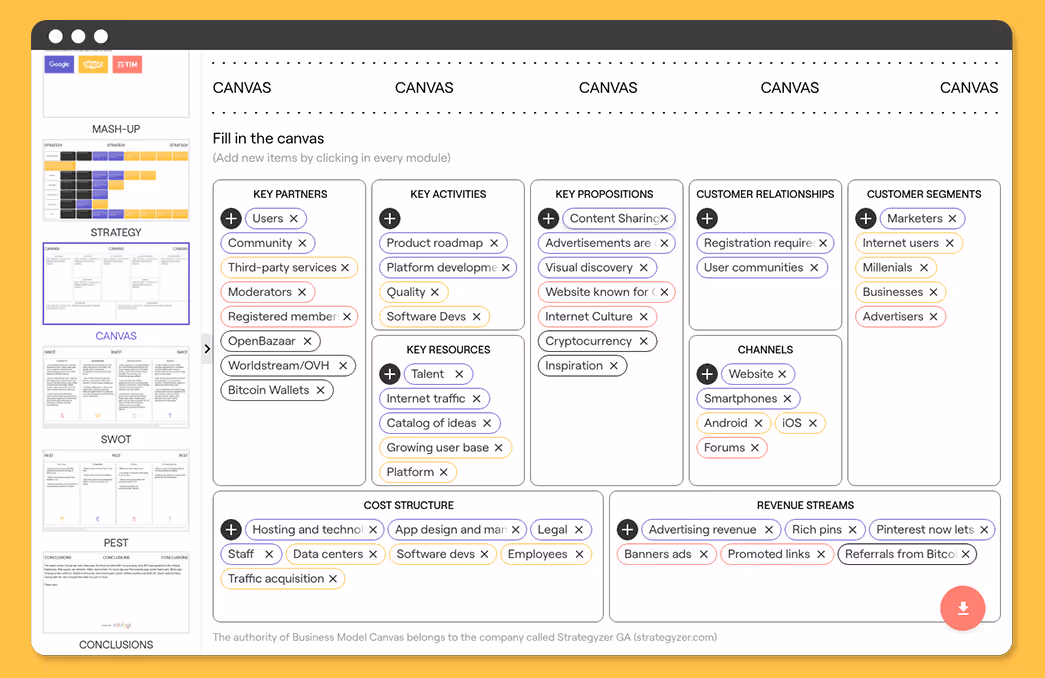This screenshot has height=678, width=1045.
Task: Remove the Advertisers tag
Action: 934,317
